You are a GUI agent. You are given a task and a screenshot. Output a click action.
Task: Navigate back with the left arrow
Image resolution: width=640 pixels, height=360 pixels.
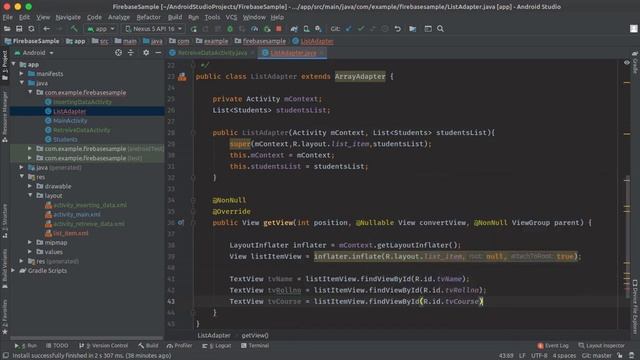point(47,29)
